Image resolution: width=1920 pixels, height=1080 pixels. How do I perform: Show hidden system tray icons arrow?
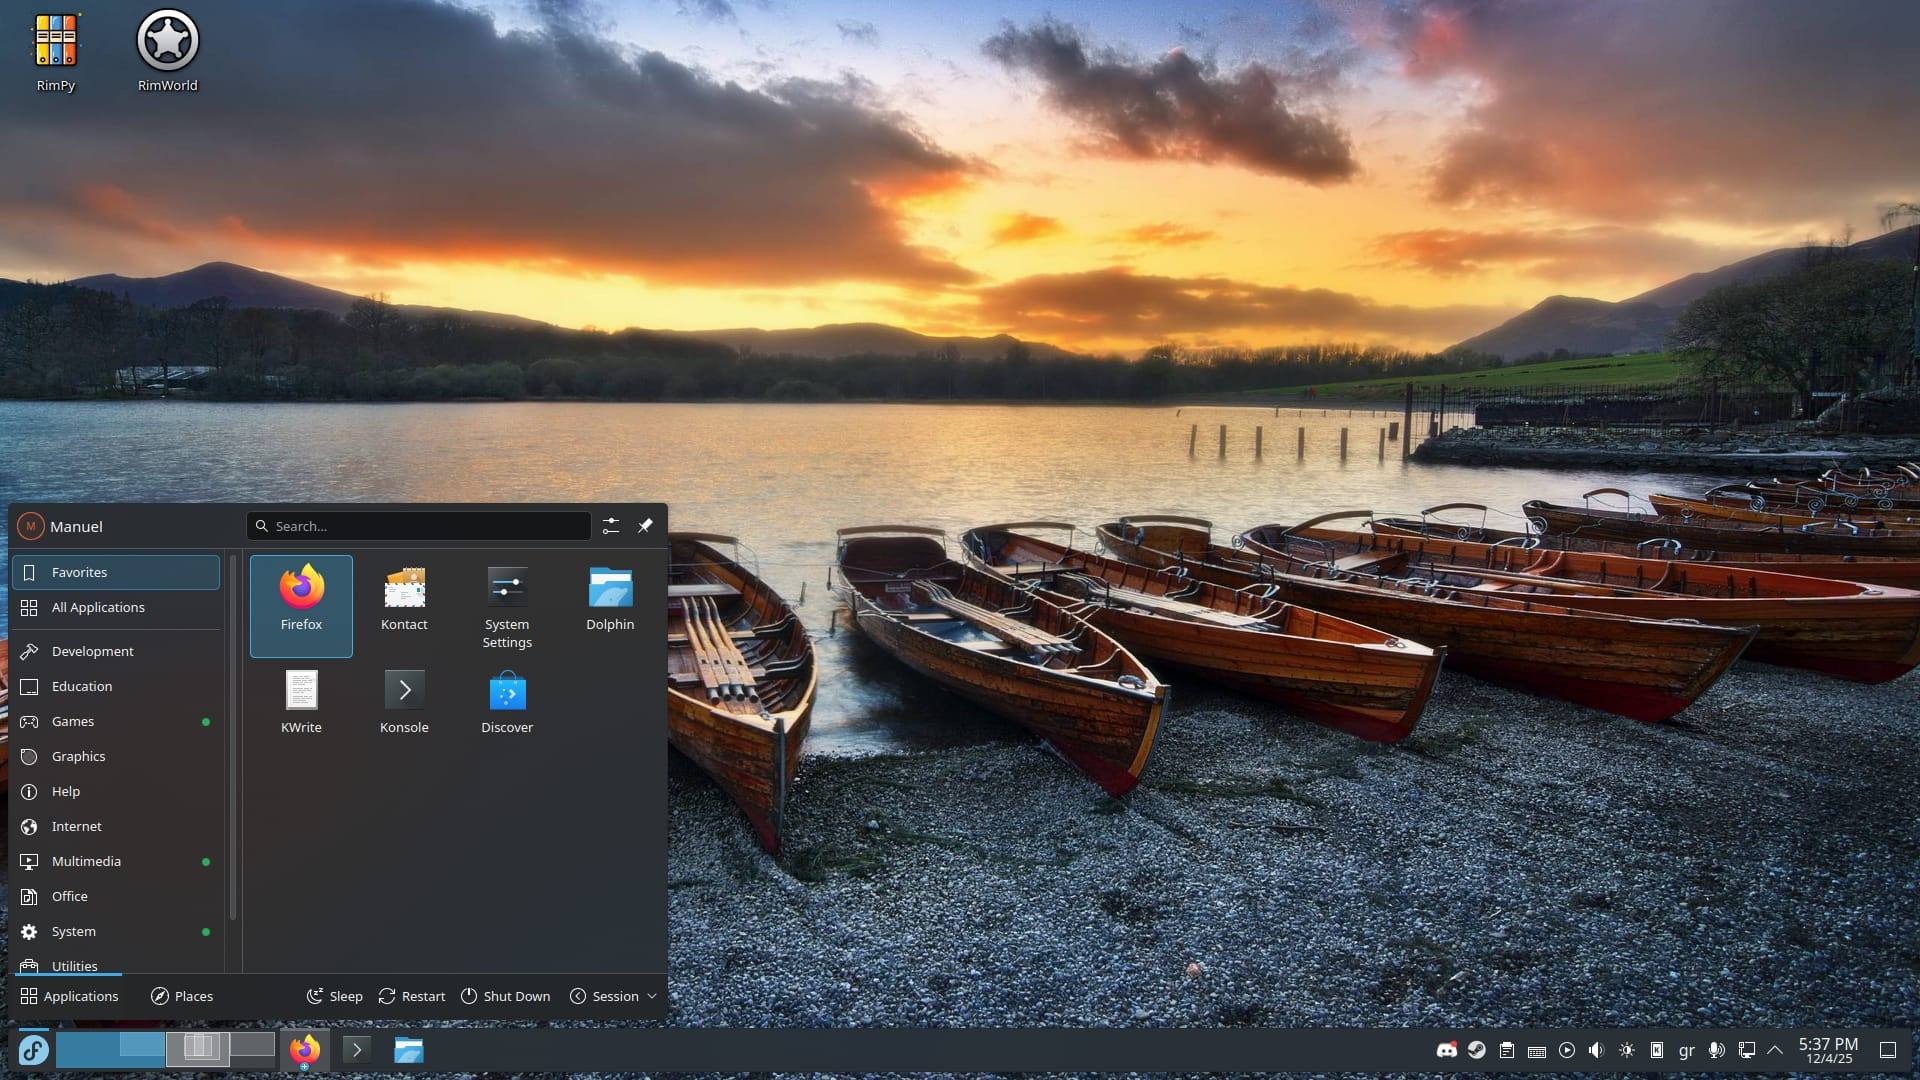pos(1775,1050)
